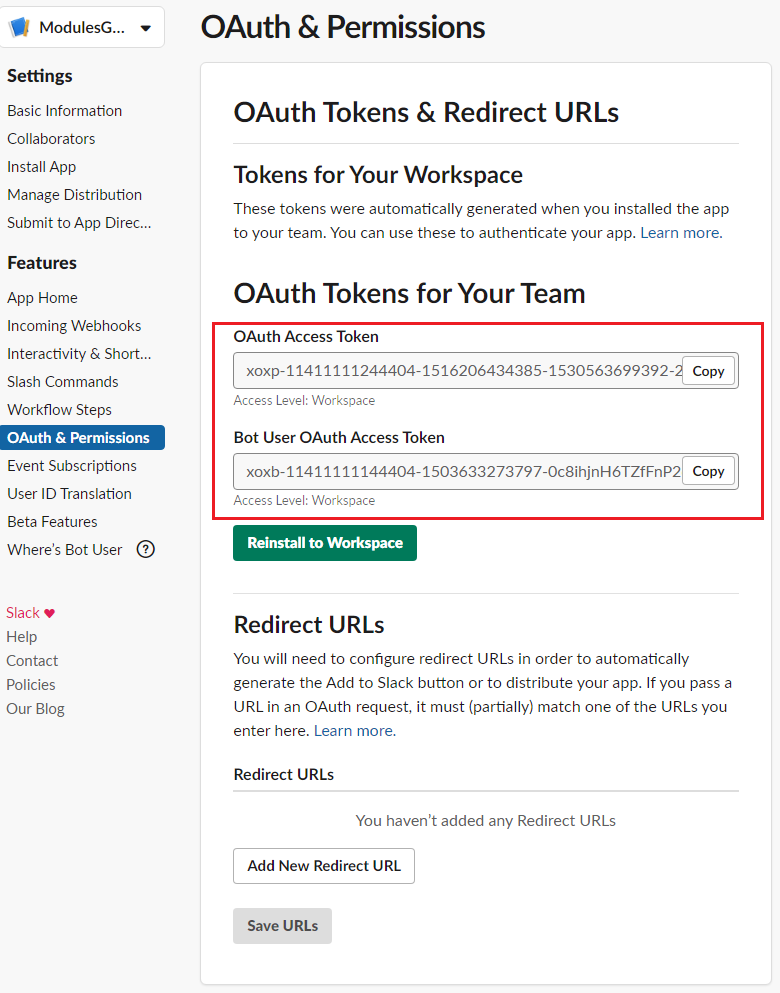The image size is (780, 993).
Task: Click Access Level text below Bot User token
Action: pos(304,500)
